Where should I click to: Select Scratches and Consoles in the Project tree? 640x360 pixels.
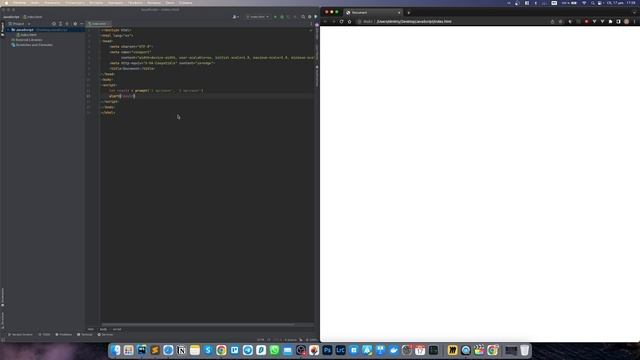coord(32,45)
